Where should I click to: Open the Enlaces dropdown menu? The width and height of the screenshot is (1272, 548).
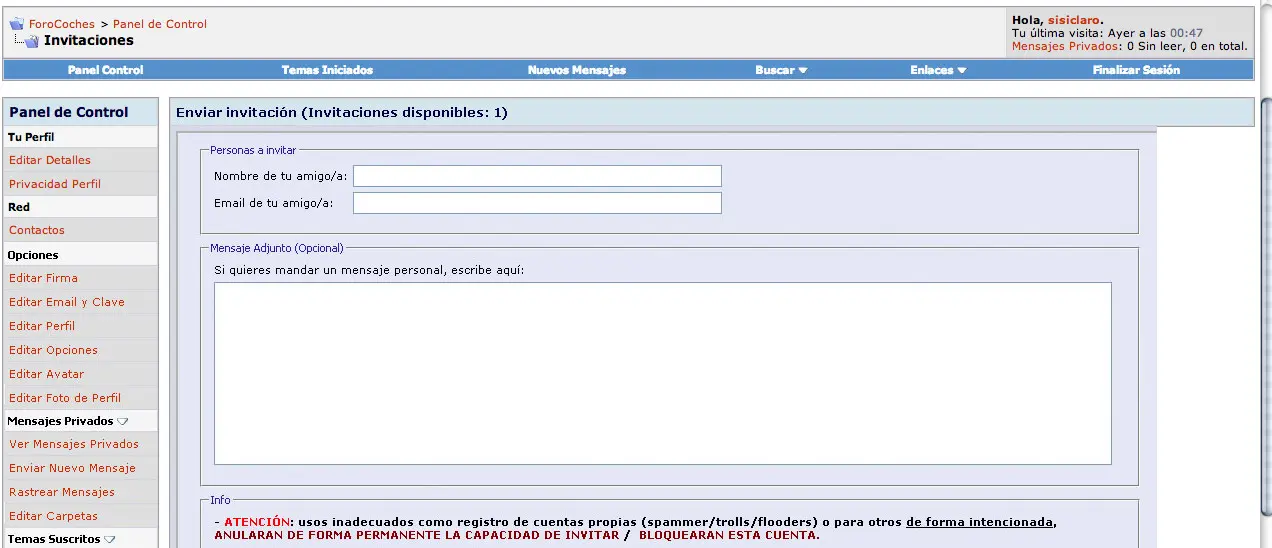pyautogui.click(x=938, y=70)
